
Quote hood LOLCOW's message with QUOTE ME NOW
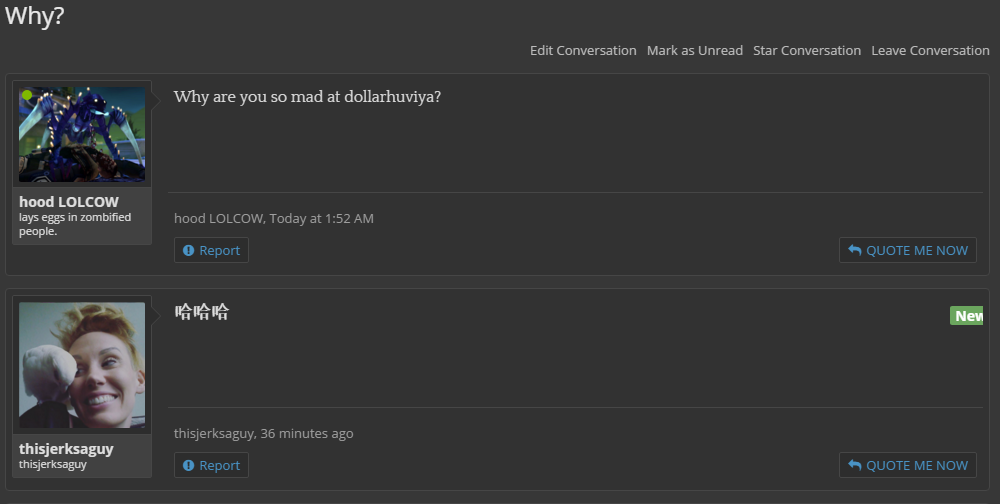(x=908, y=250)
